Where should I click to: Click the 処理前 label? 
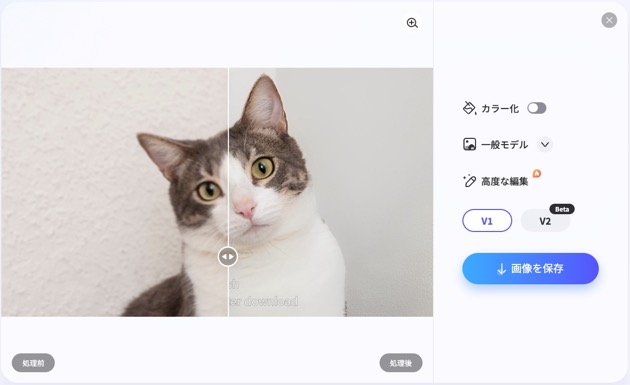33,363
